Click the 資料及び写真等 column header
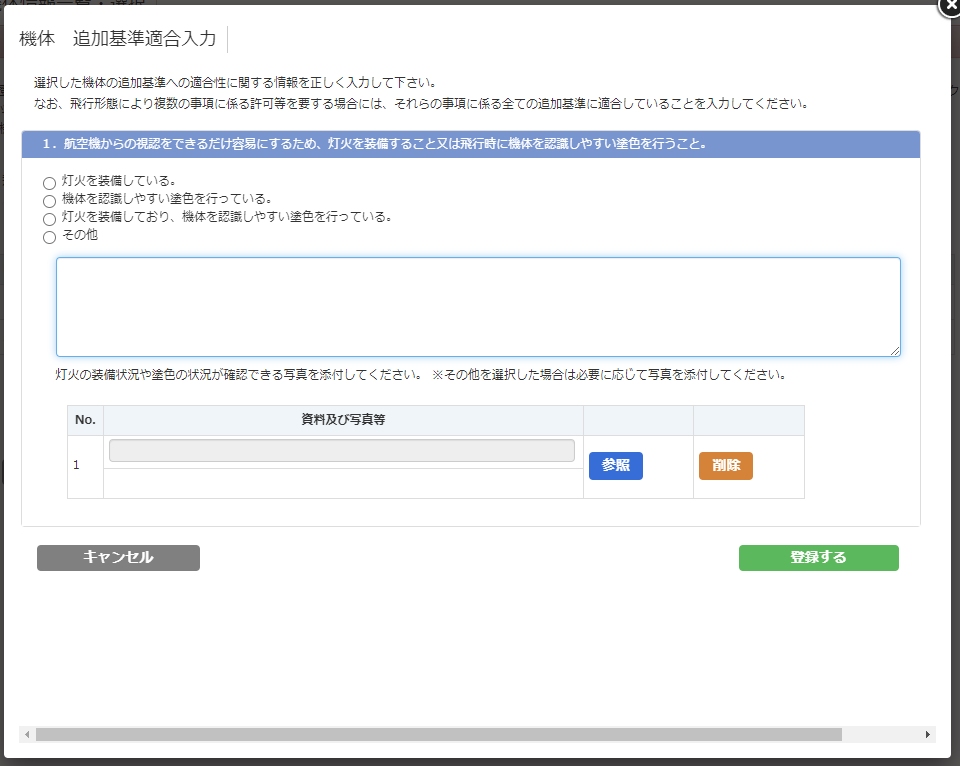960x766 pixels. 343,420
